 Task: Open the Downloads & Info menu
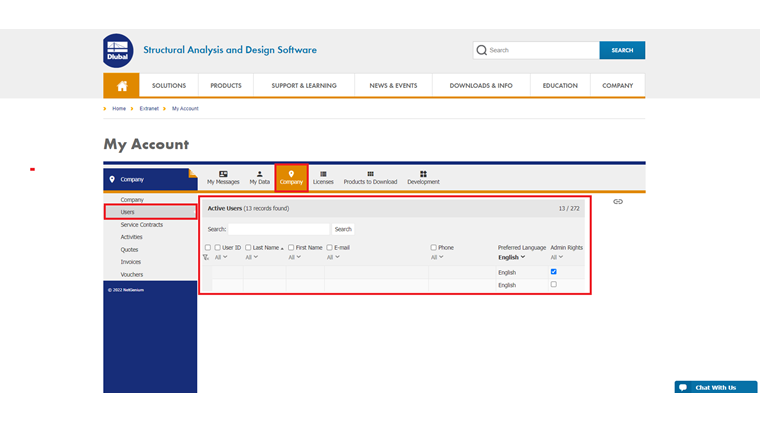click(481, 86)
